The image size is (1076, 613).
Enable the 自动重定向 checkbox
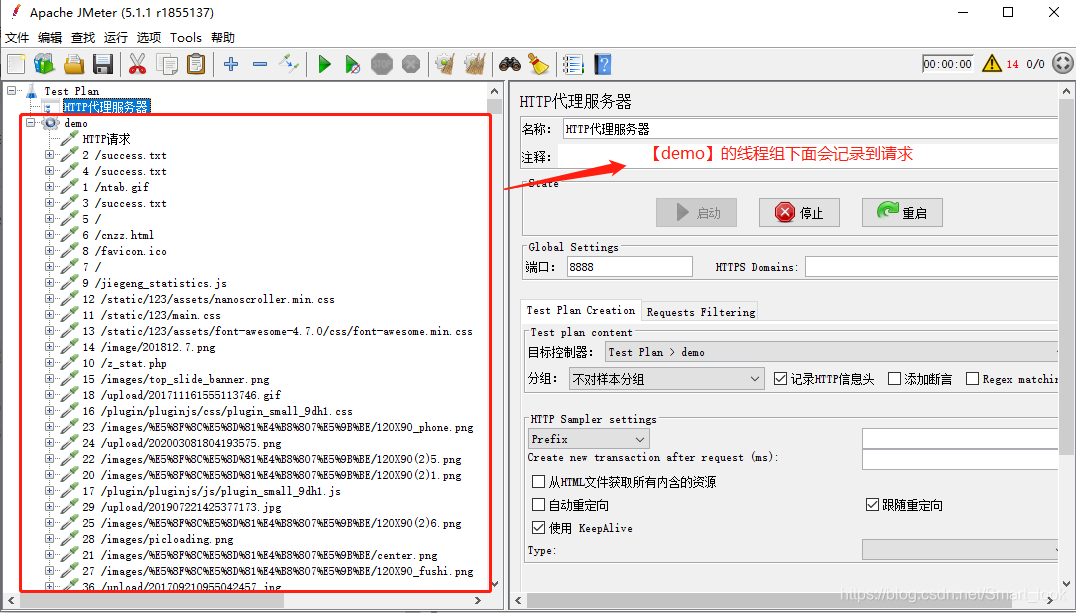pyautogui.click(x=539, y=505)
